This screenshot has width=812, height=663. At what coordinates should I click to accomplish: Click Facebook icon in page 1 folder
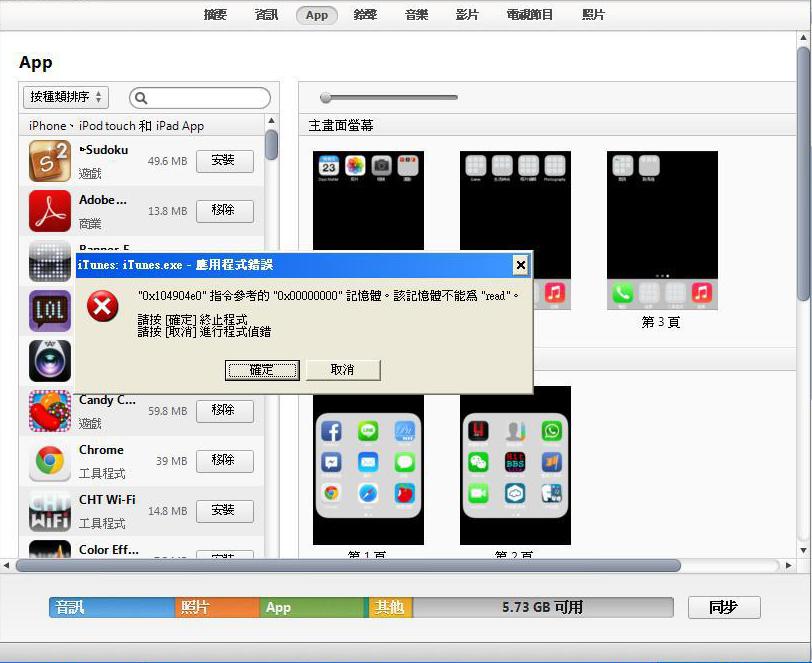point(331,431)
